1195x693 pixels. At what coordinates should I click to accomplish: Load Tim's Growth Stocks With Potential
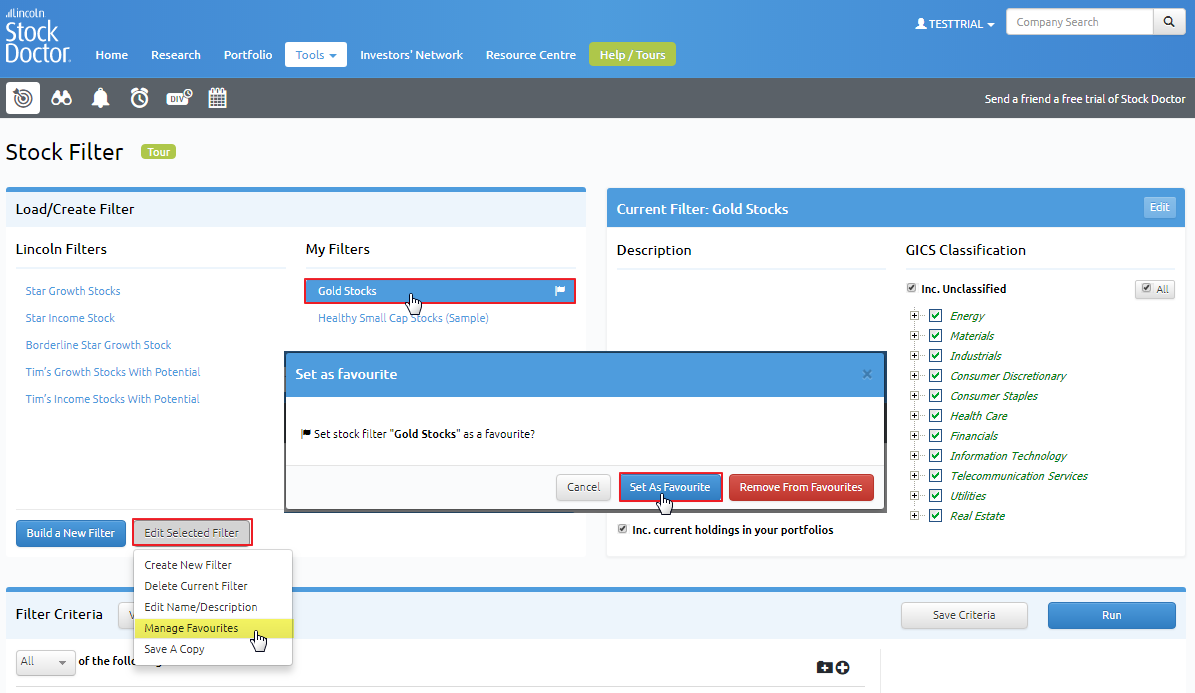click(x=113, y=372)
